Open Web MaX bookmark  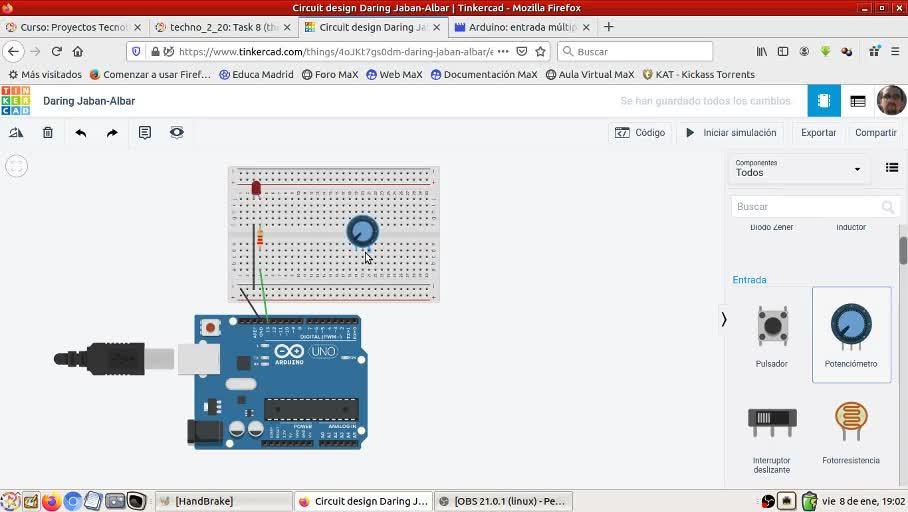394,74
